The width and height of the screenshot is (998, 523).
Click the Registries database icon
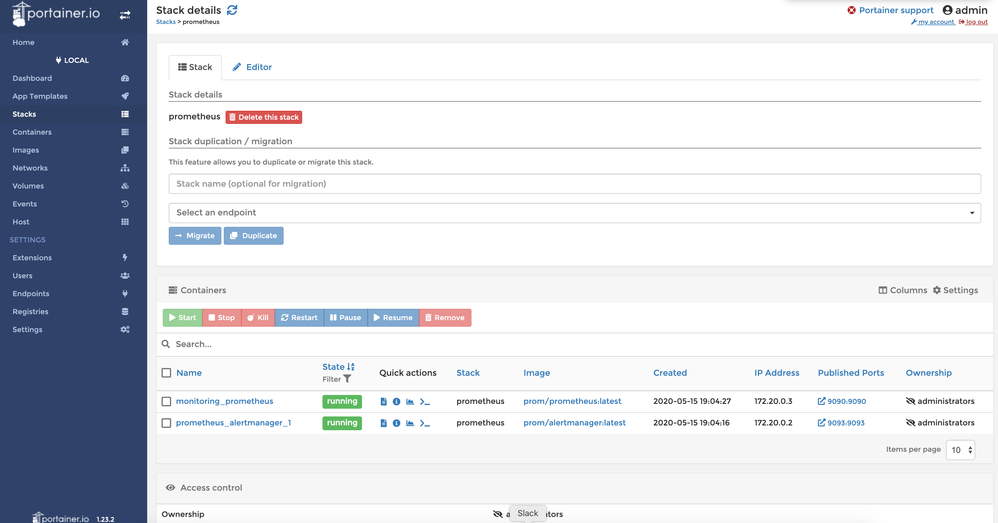pyautogui.click(x=125, y=312)
